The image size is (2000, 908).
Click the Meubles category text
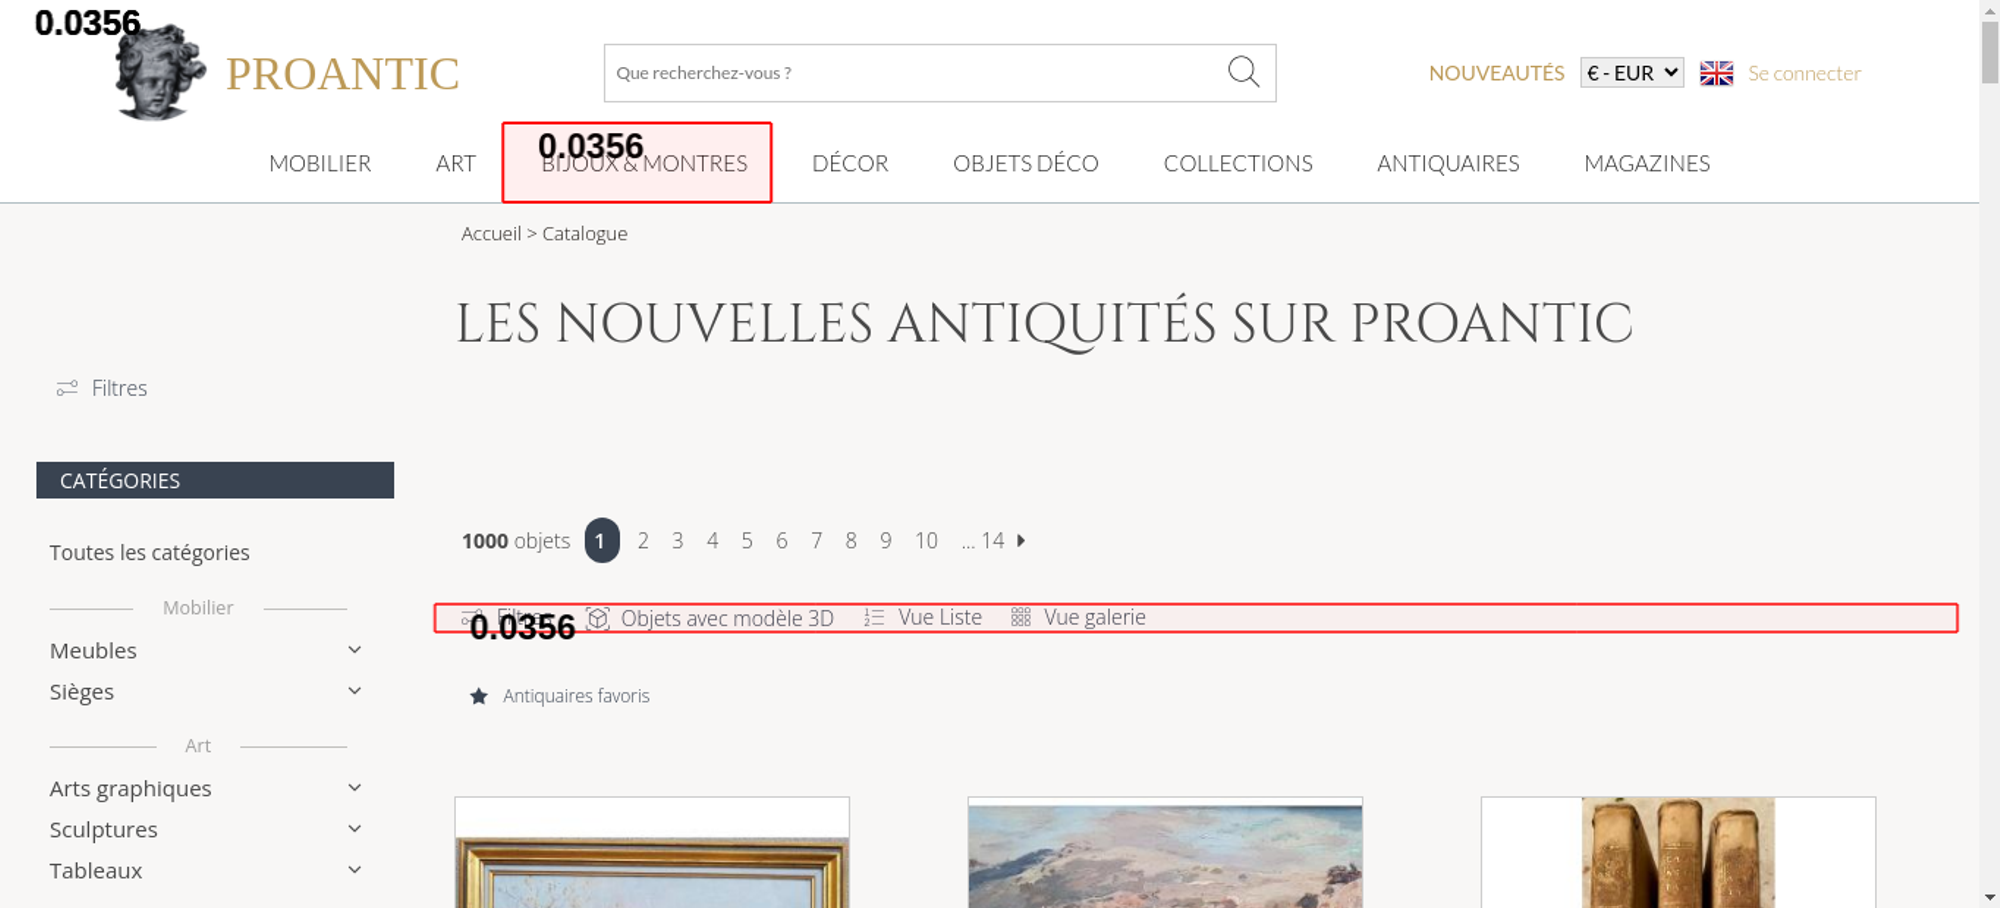point(93,651)
